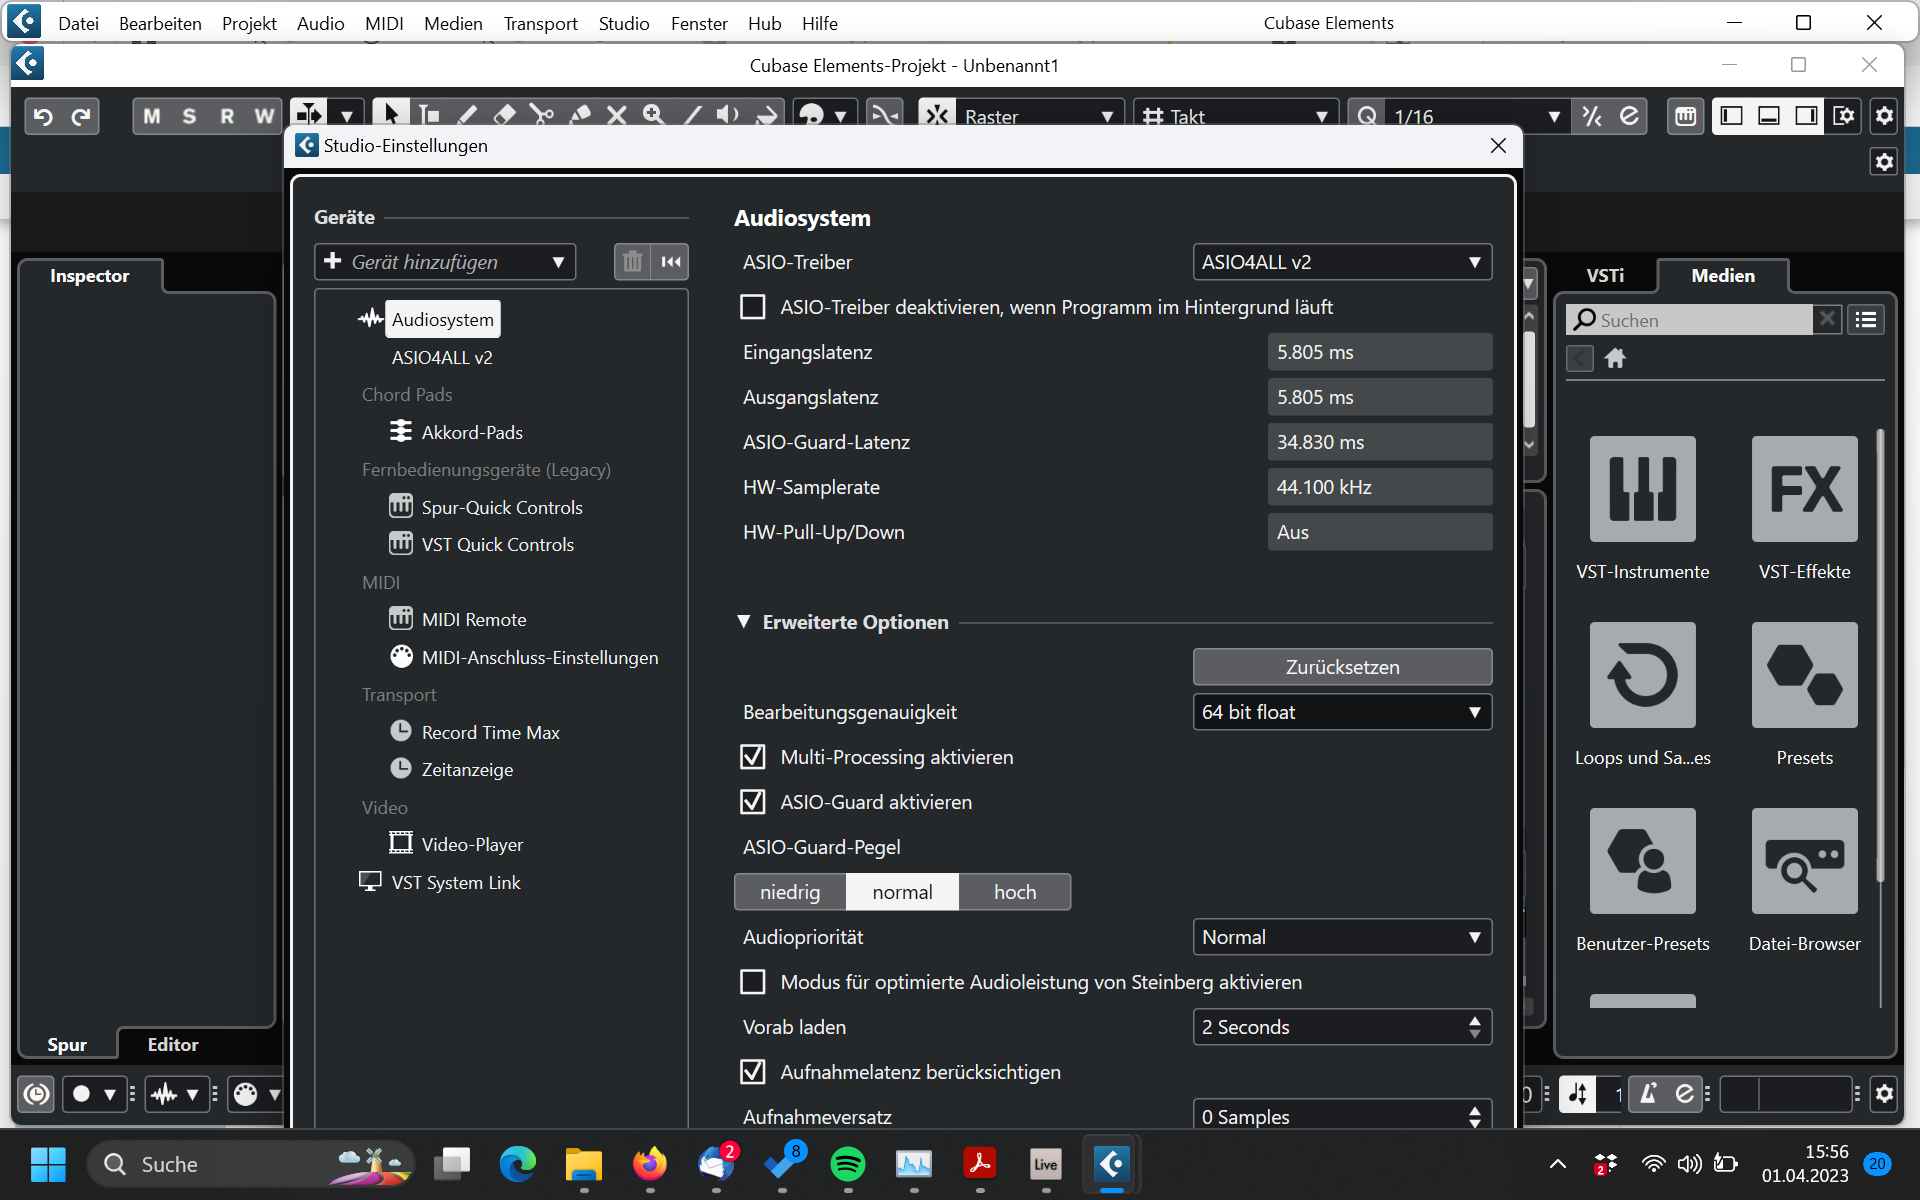Image resolution: width=1920 pixels, height=1200 pixels.
Task: Toggle left zone visibility icon
Action: [x=1731, y=116]
